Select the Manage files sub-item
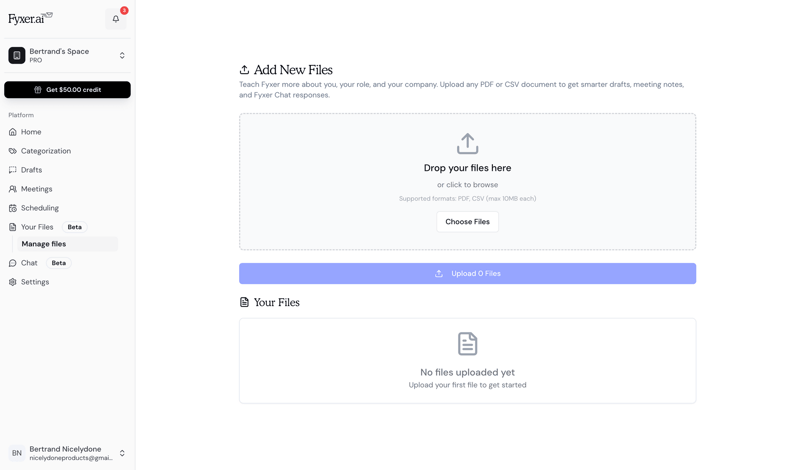This screenshot has width=800, height=470. (x=67, y=244)
